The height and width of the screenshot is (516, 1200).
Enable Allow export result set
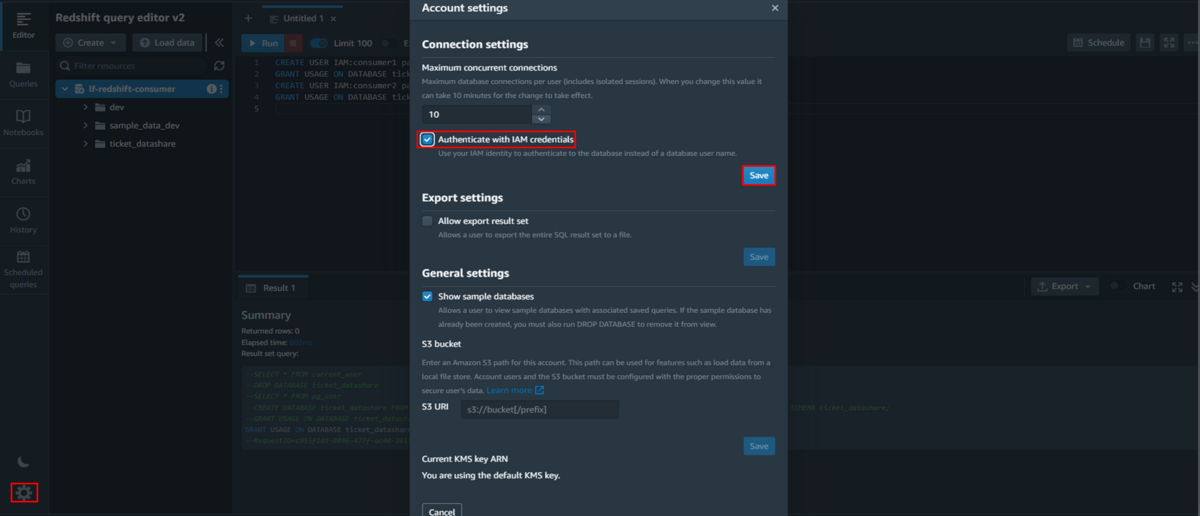(x=427, y=221)
